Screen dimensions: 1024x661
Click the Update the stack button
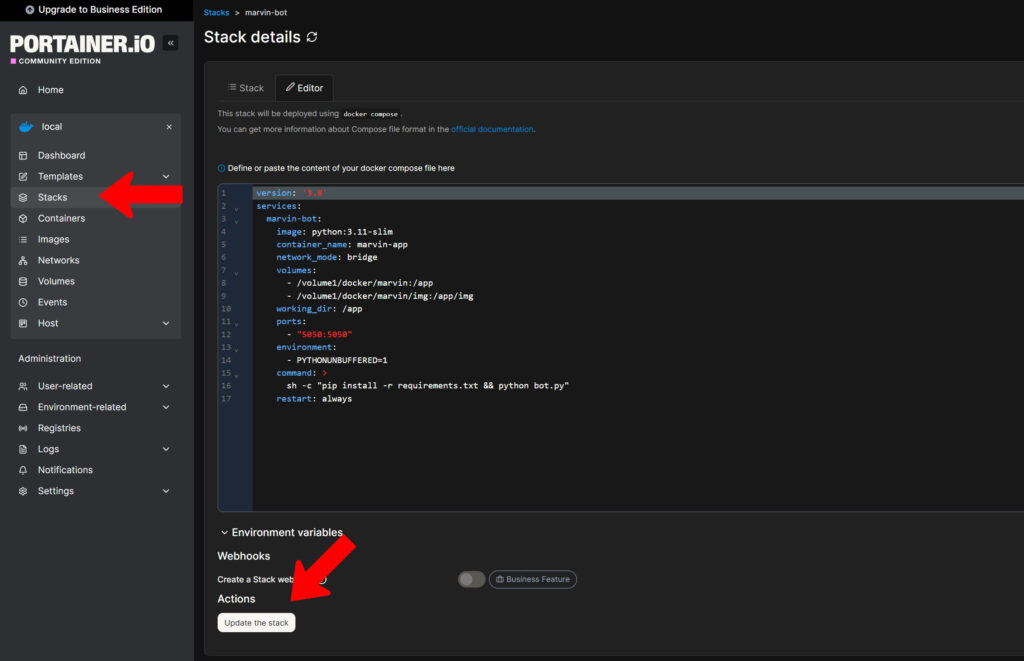(256, 623)
